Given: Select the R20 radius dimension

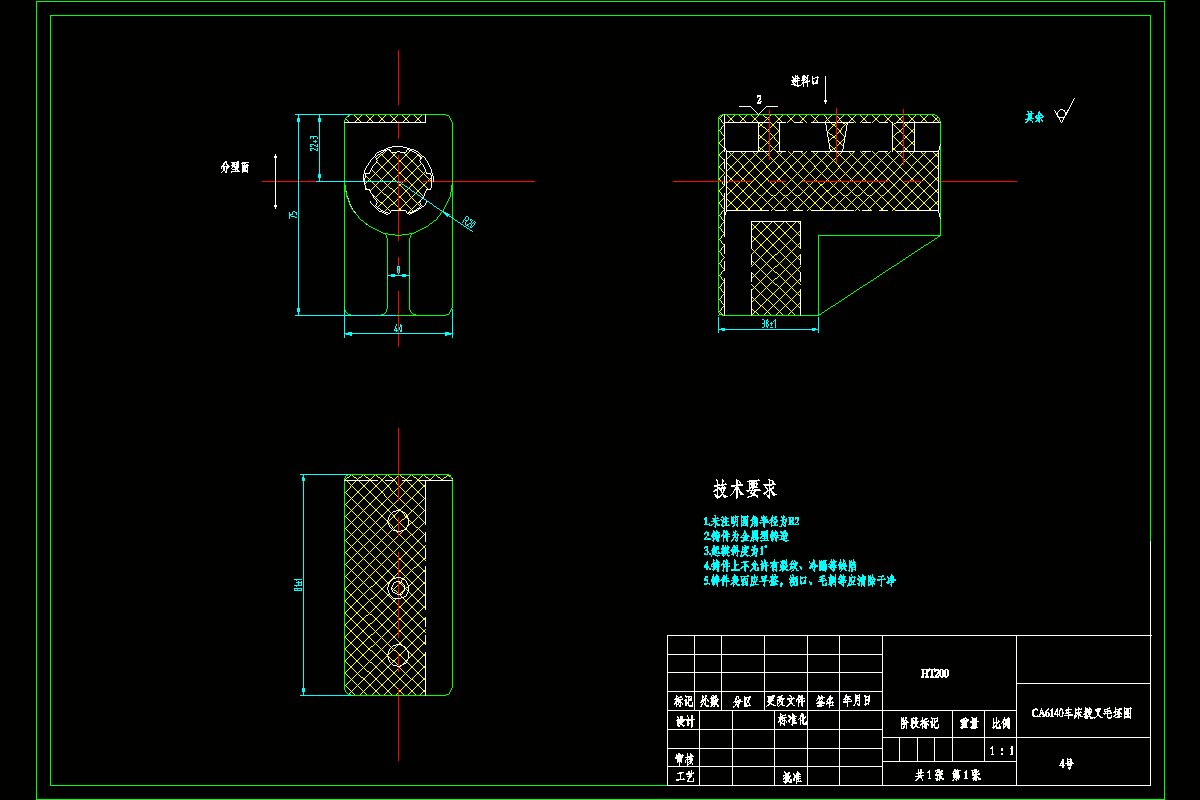Looking at the screenshot, I should tap(468, 222).
